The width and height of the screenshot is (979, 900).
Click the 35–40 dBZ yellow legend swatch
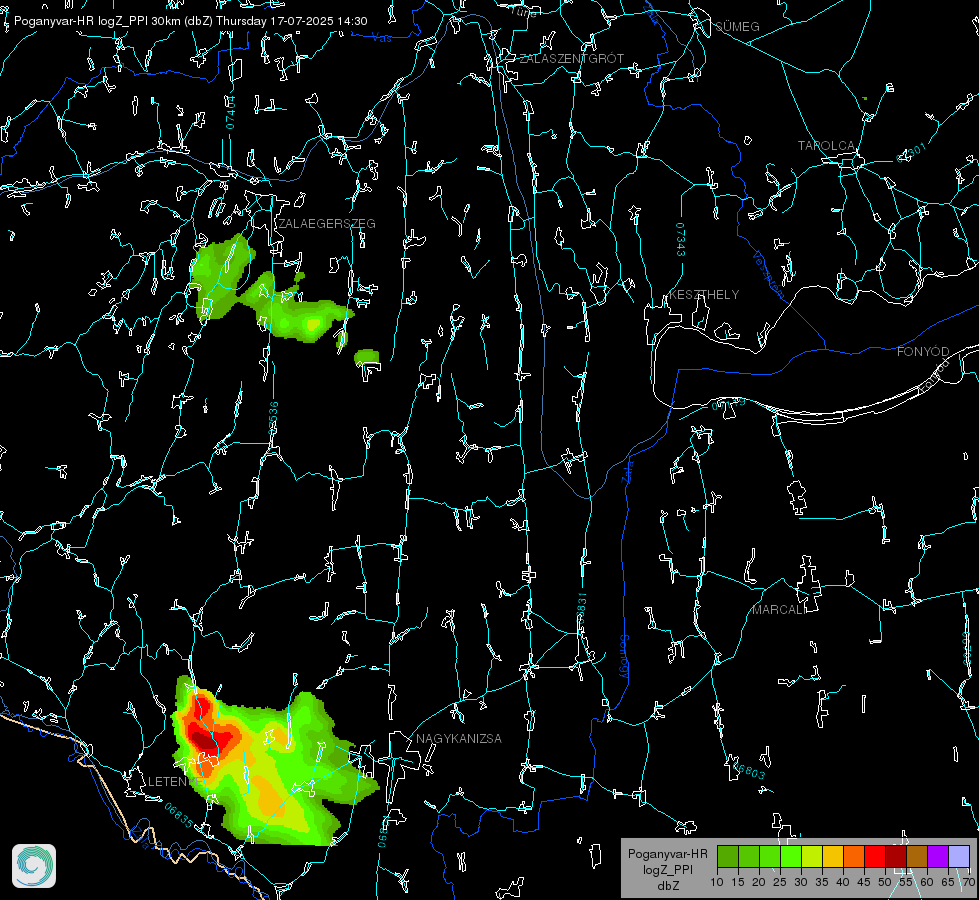(833, 856)
